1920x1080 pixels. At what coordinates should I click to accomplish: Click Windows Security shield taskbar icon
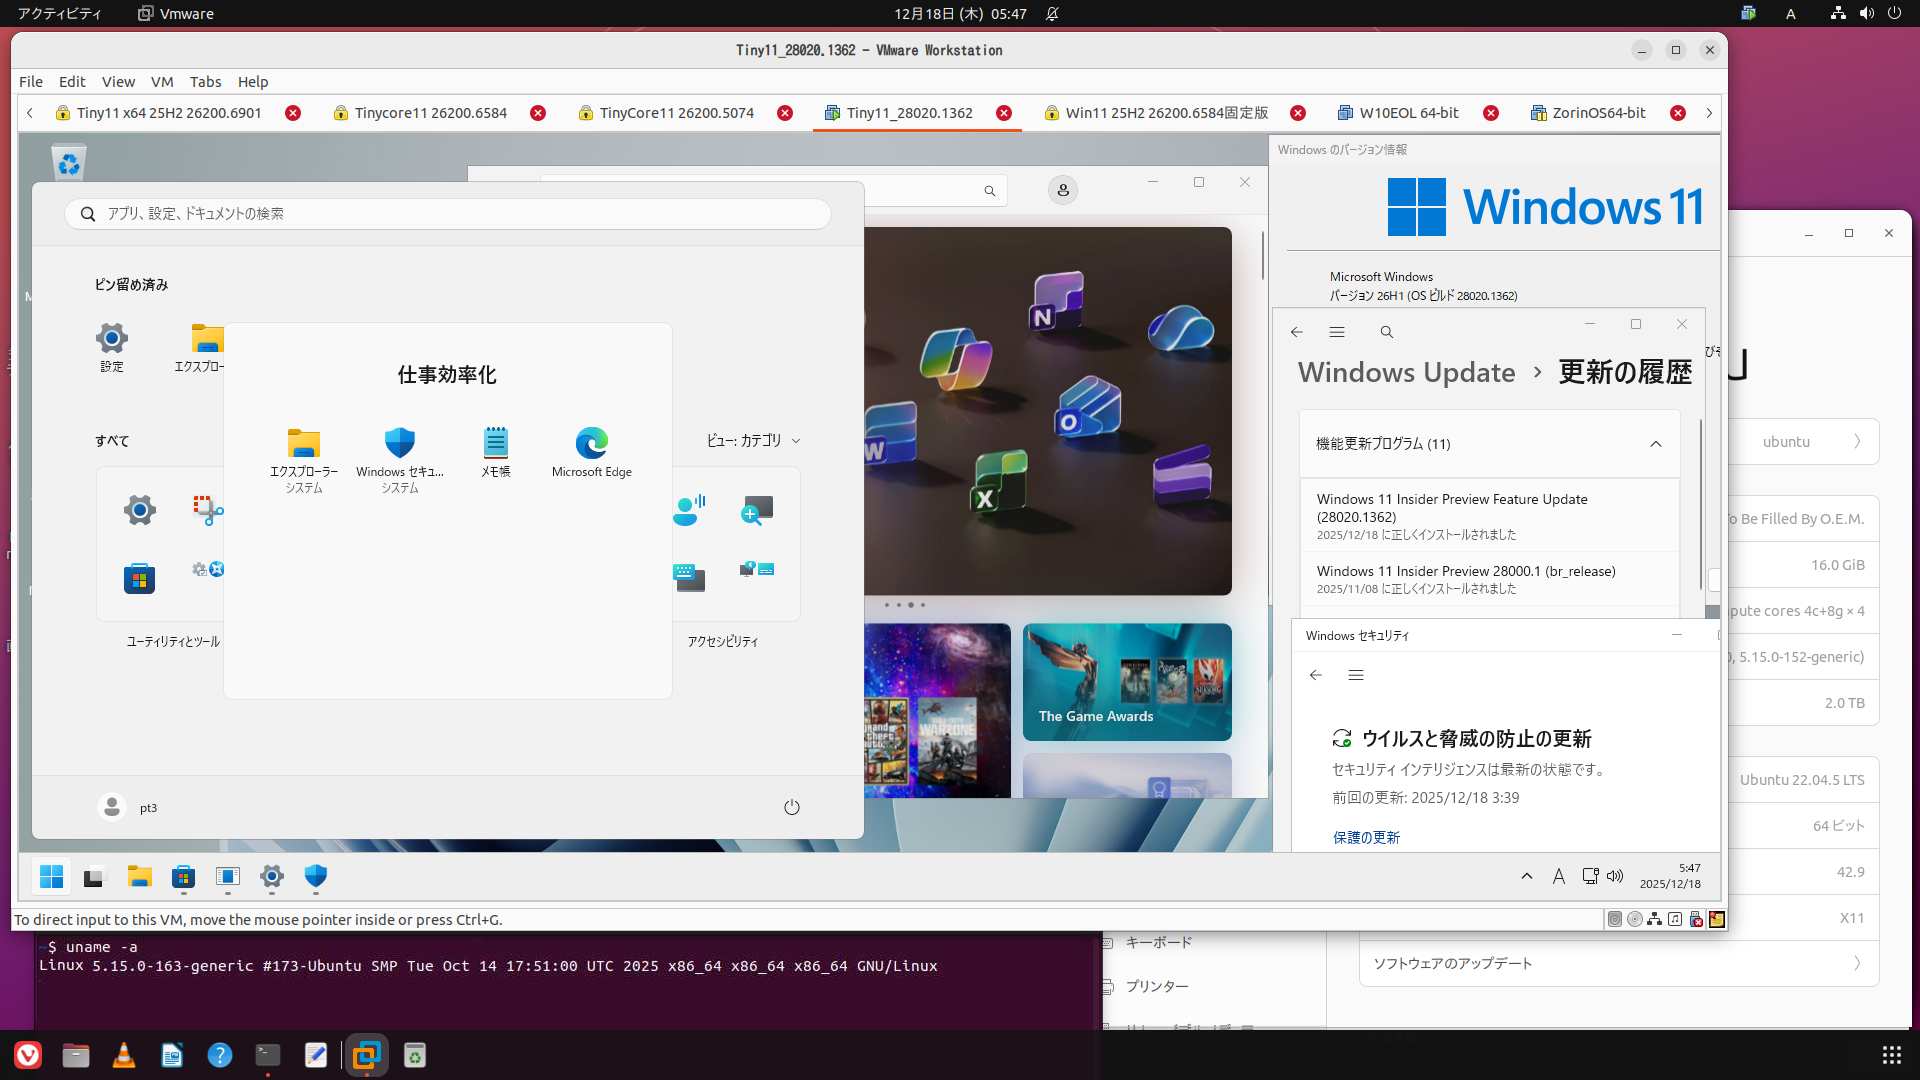316,877
